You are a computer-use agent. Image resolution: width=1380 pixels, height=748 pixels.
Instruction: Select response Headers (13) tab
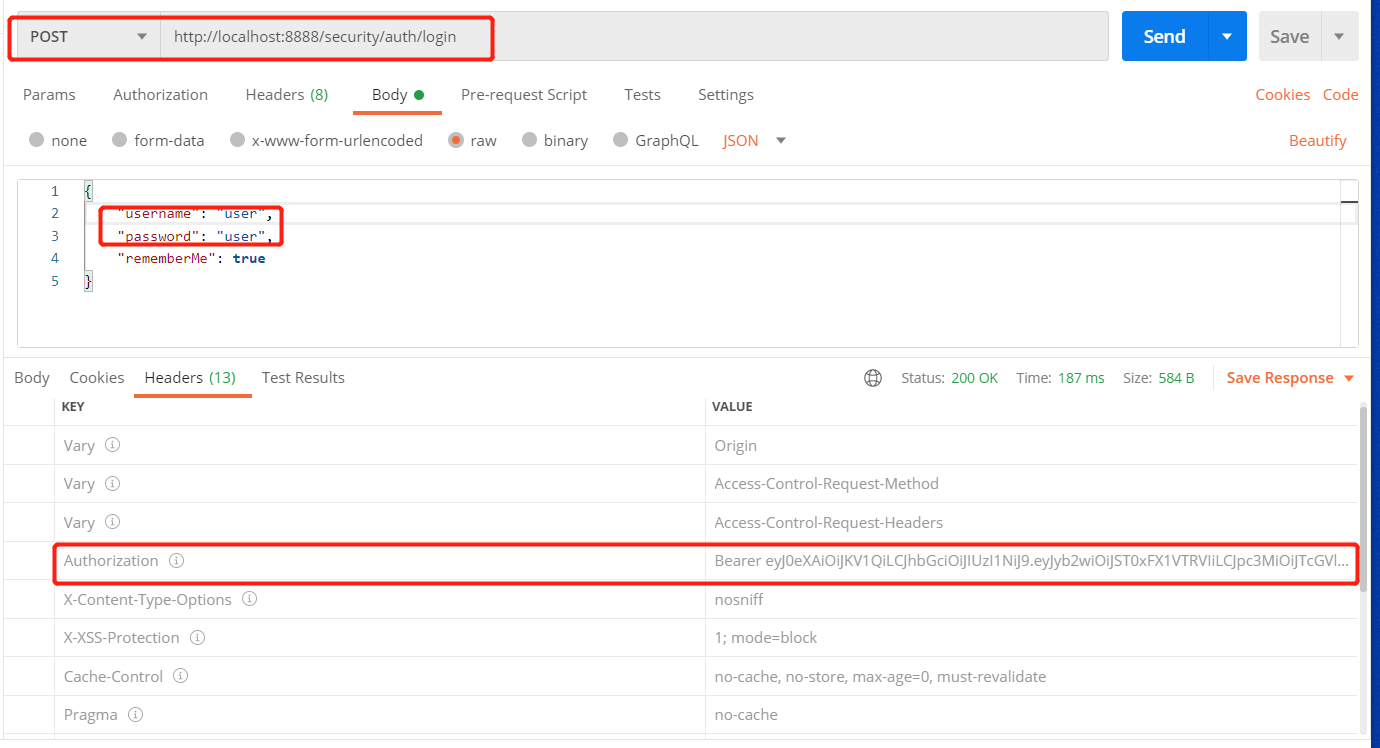tap(190, 378)
